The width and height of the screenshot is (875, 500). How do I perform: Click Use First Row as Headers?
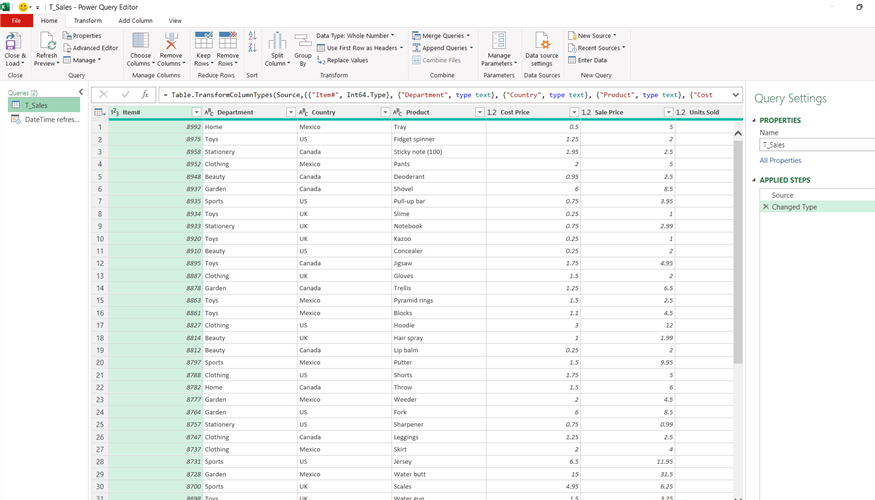(x=359, y=48)
